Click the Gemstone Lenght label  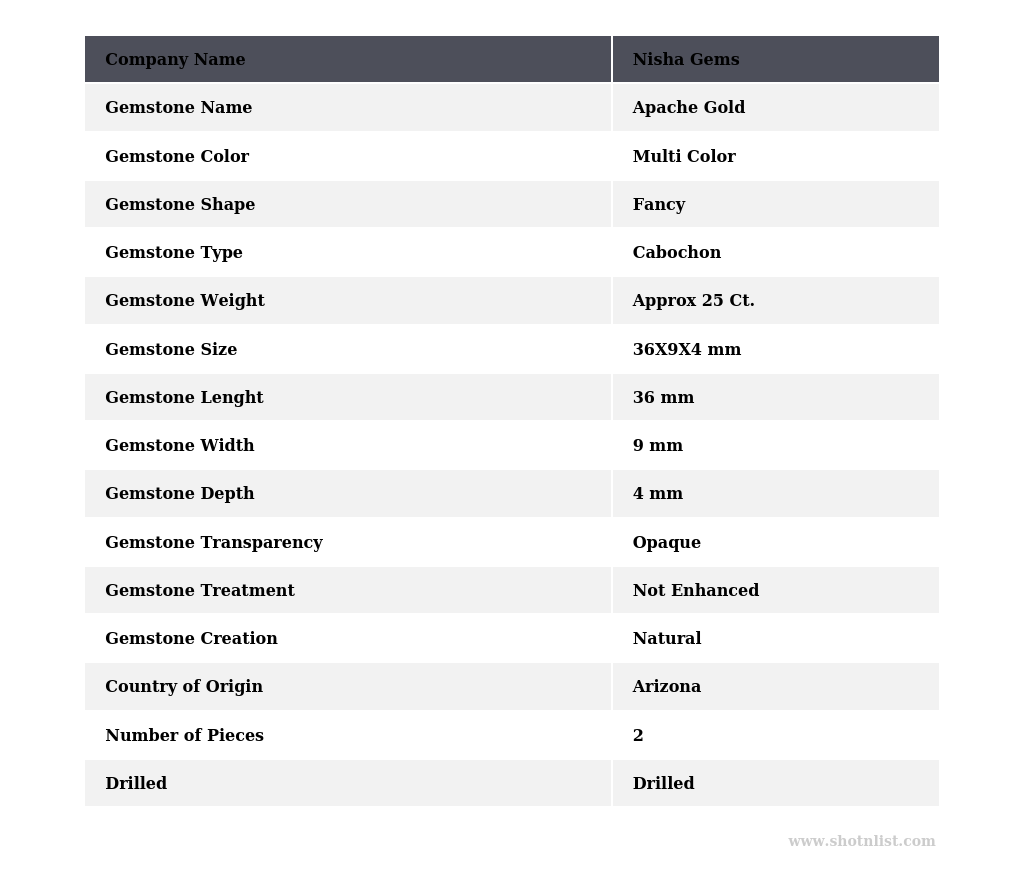pos(184,398)
